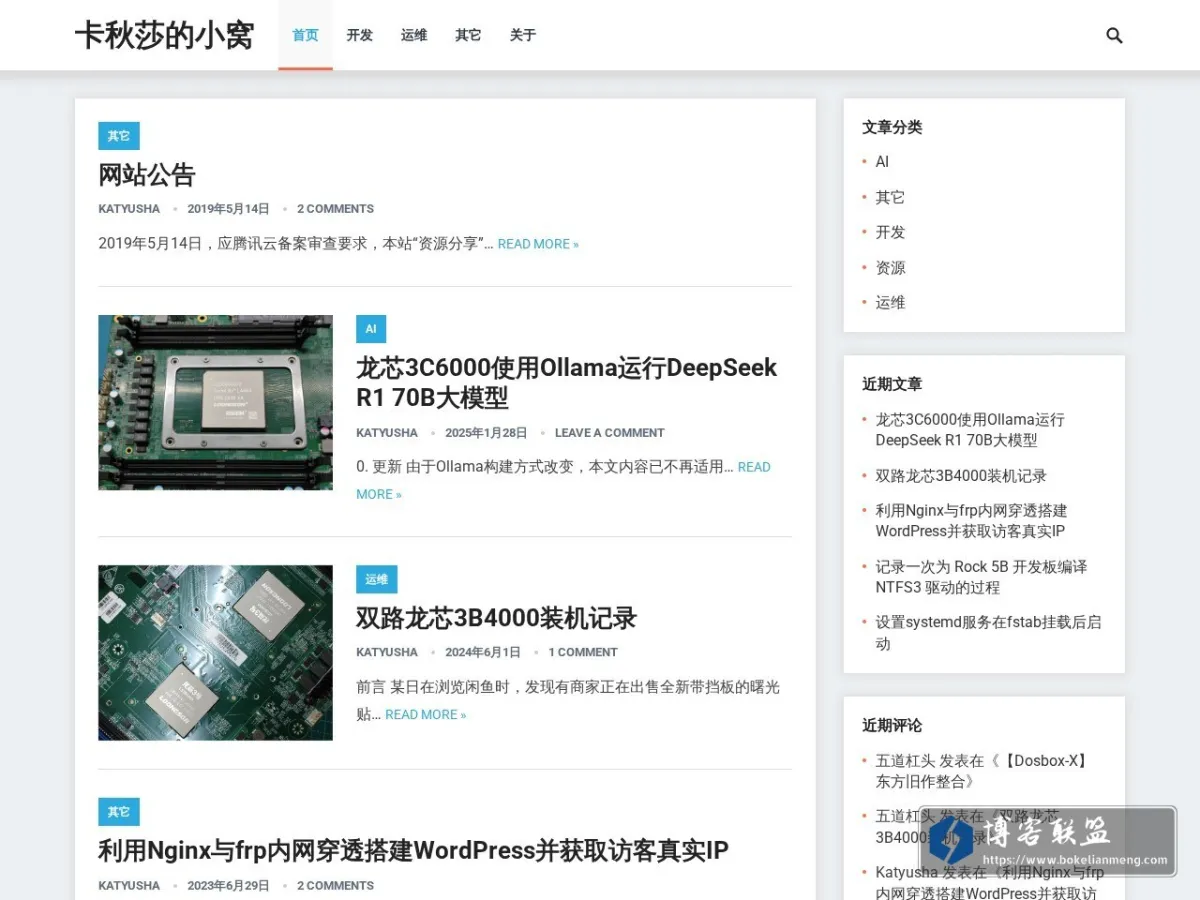Image resolution: width=1200 pixels, height=900 pixels.
Task: Open recent post 龙芯3C6000使用Ollama运行 in sidebar
Action: (970, 430)
